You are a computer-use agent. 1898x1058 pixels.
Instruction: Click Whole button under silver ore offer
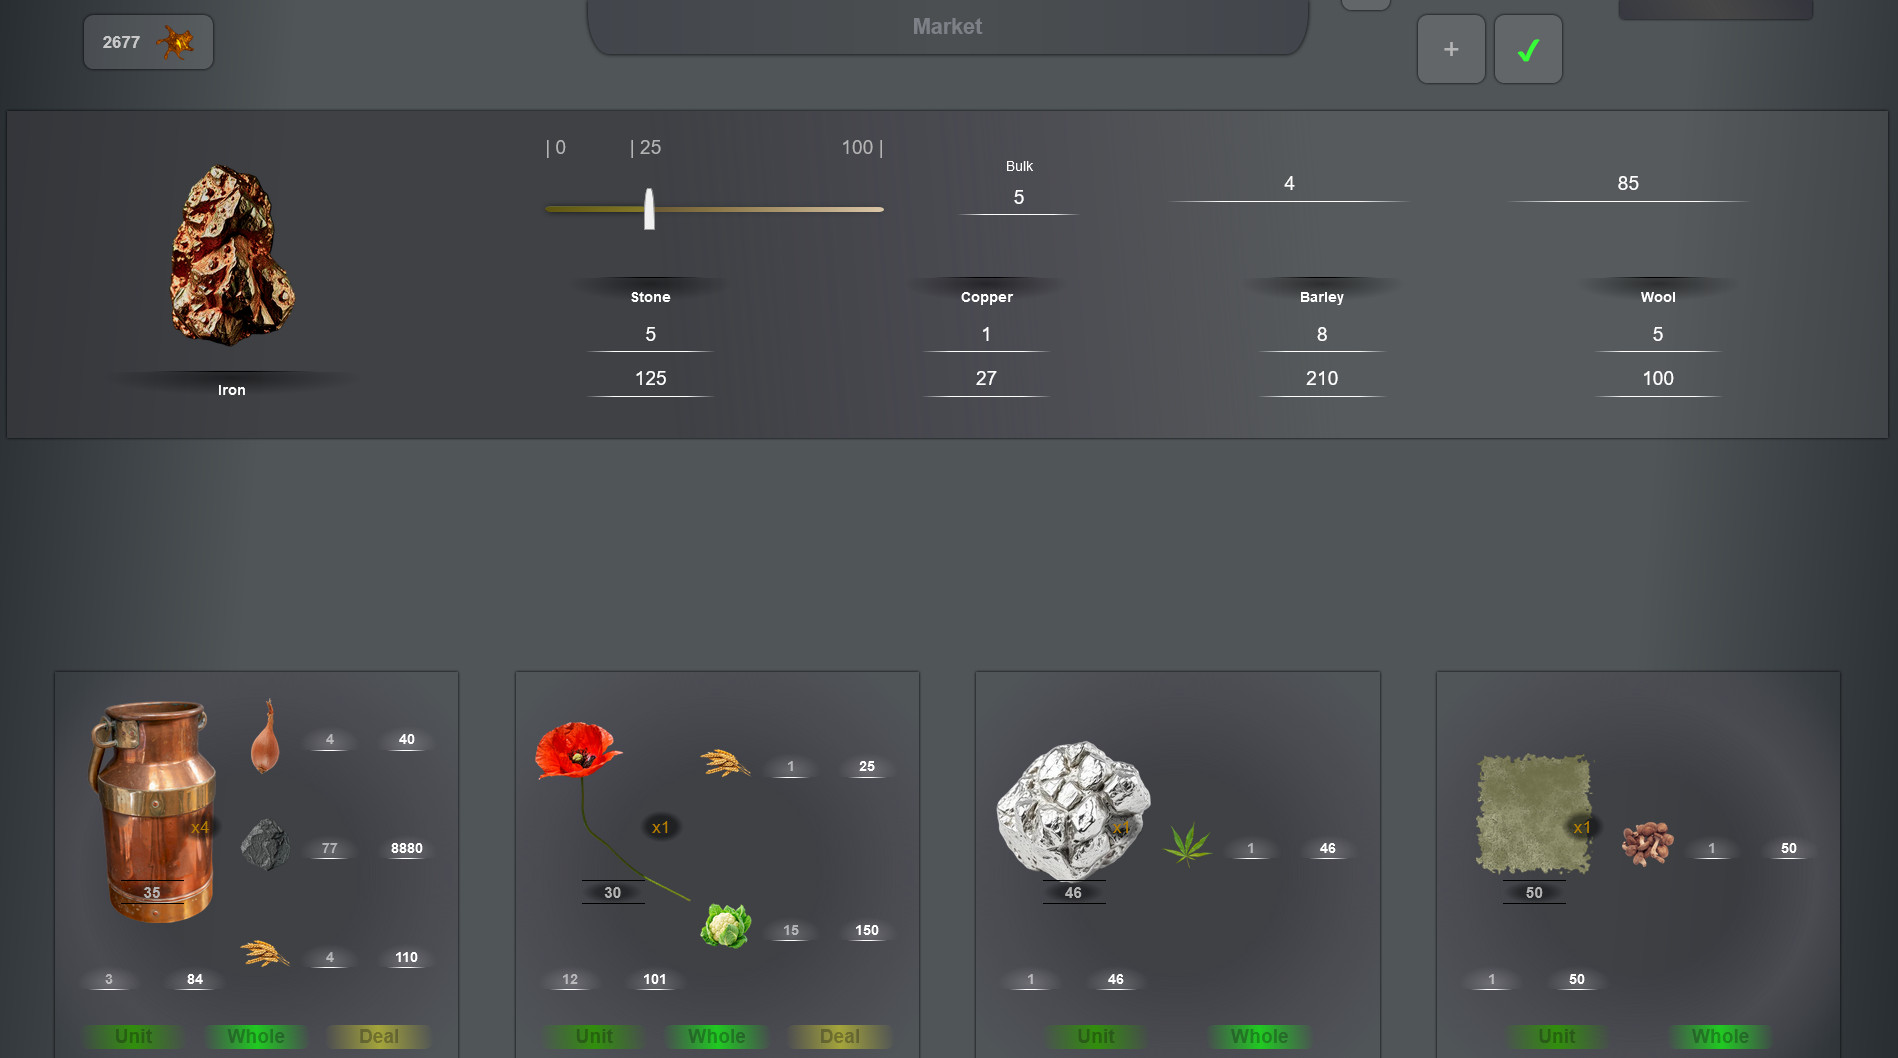(x=1259, y=1036)
